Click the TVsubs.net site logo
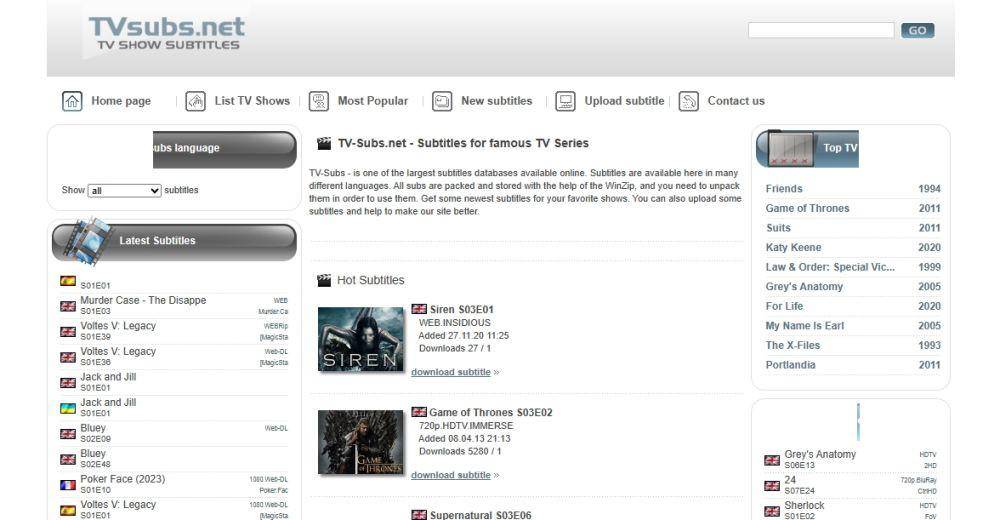Screen dimensions: 1000x520 coord(166,33)
